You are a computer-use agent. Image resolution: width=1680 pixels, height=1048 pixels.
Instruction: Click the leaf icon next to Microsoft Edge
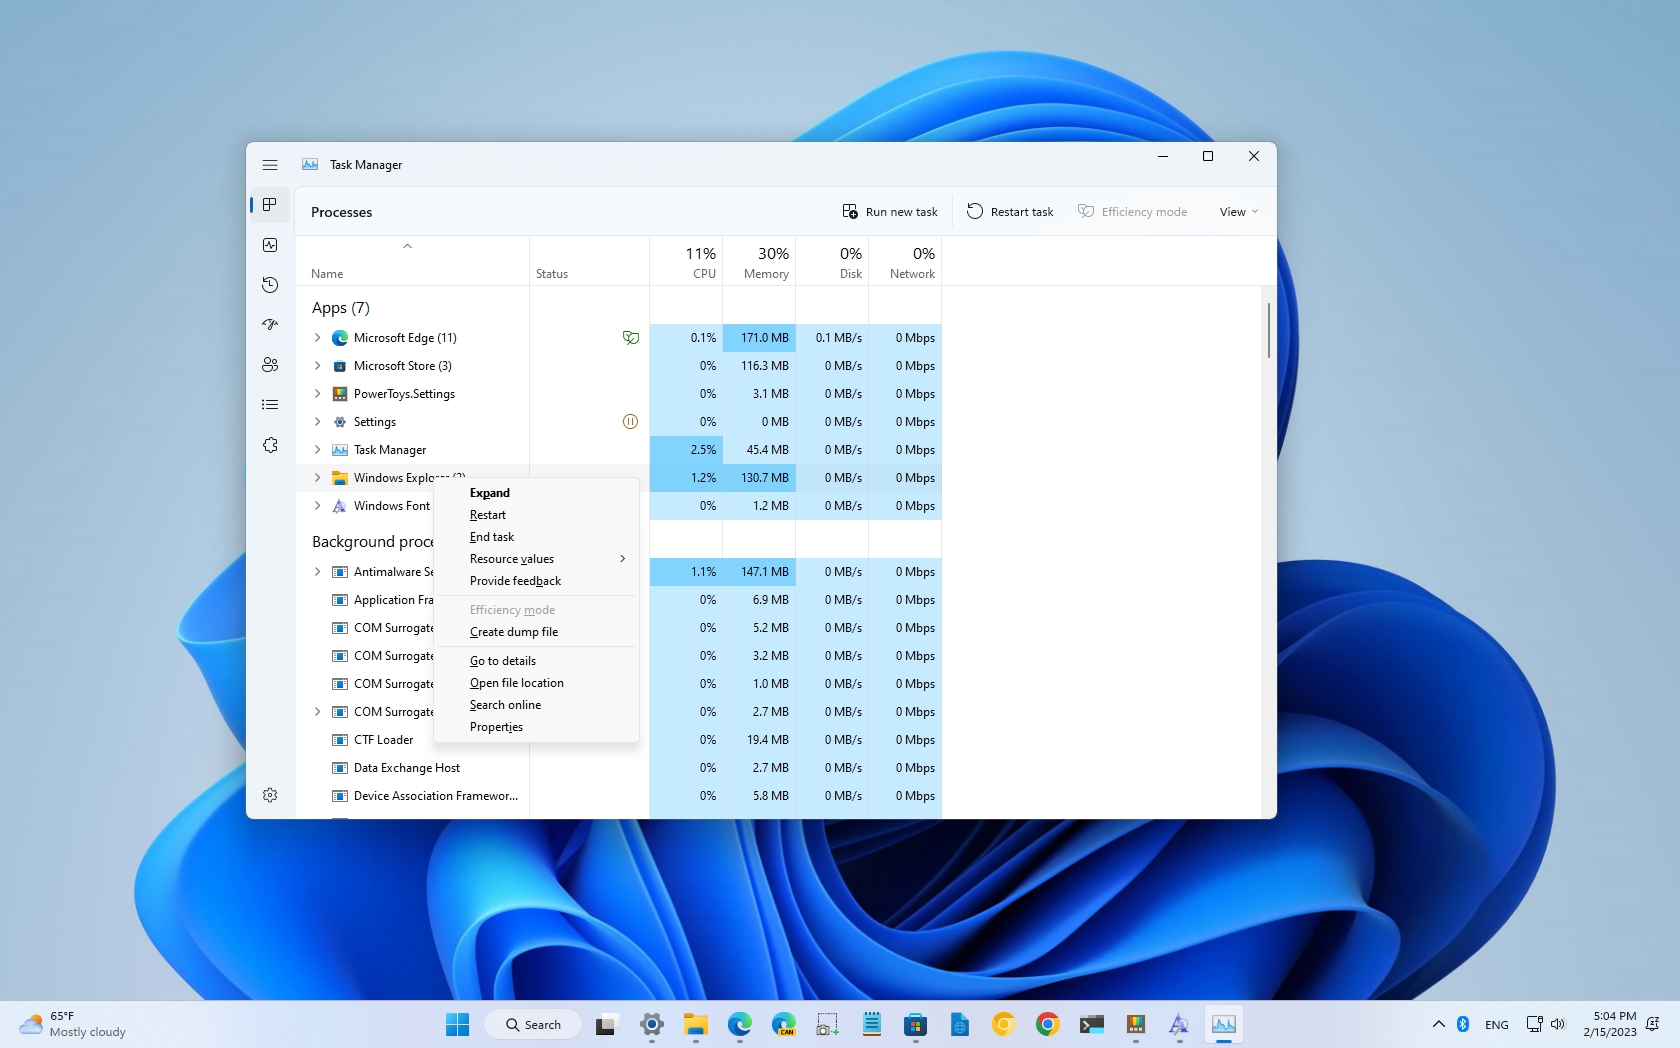(631, 338)
